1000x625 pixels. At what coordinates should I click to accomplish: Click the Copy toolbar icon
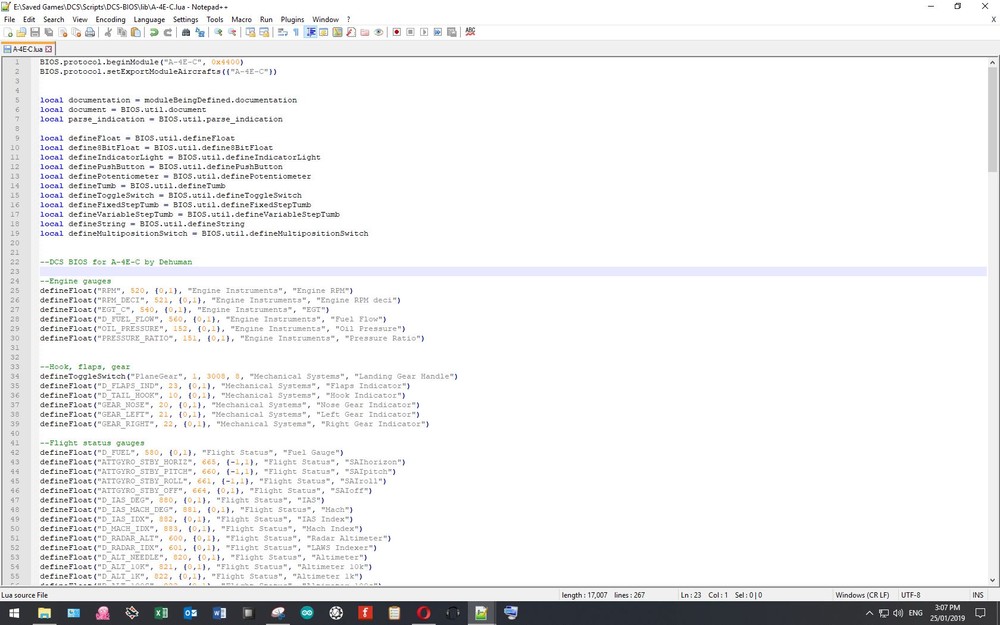coord(122,32)
